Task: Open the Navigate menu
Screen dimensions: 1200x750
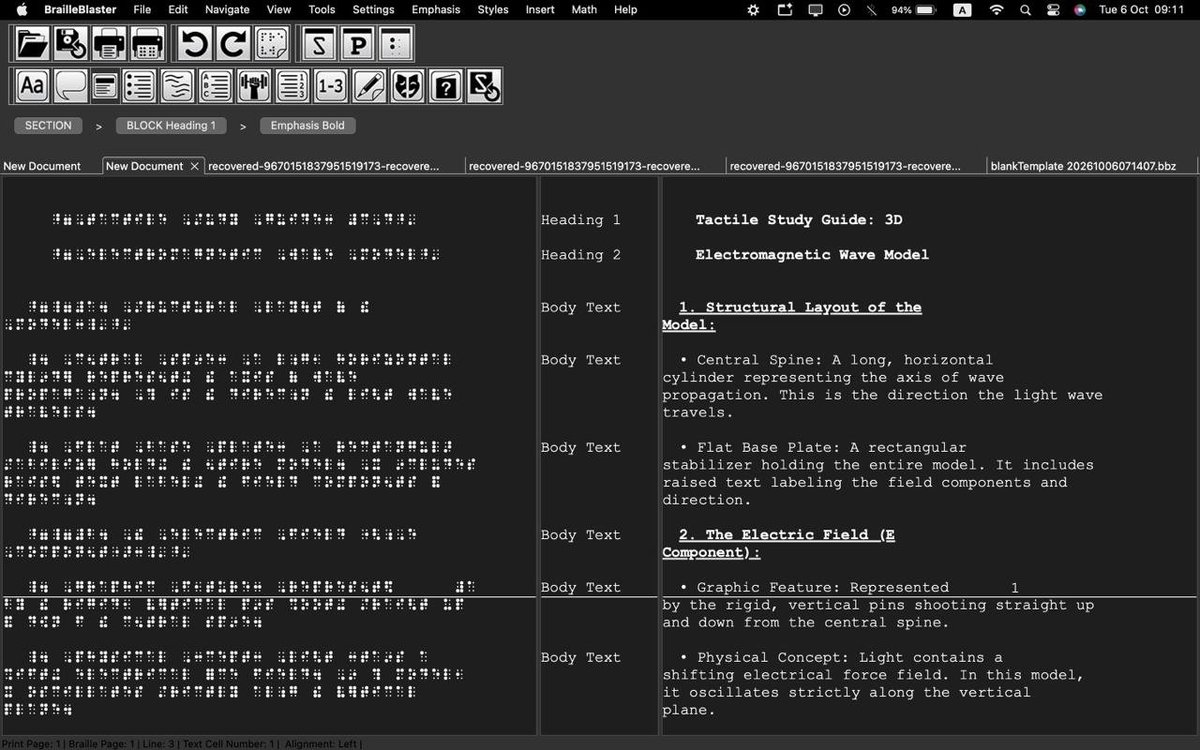Action: coord(227,10)
